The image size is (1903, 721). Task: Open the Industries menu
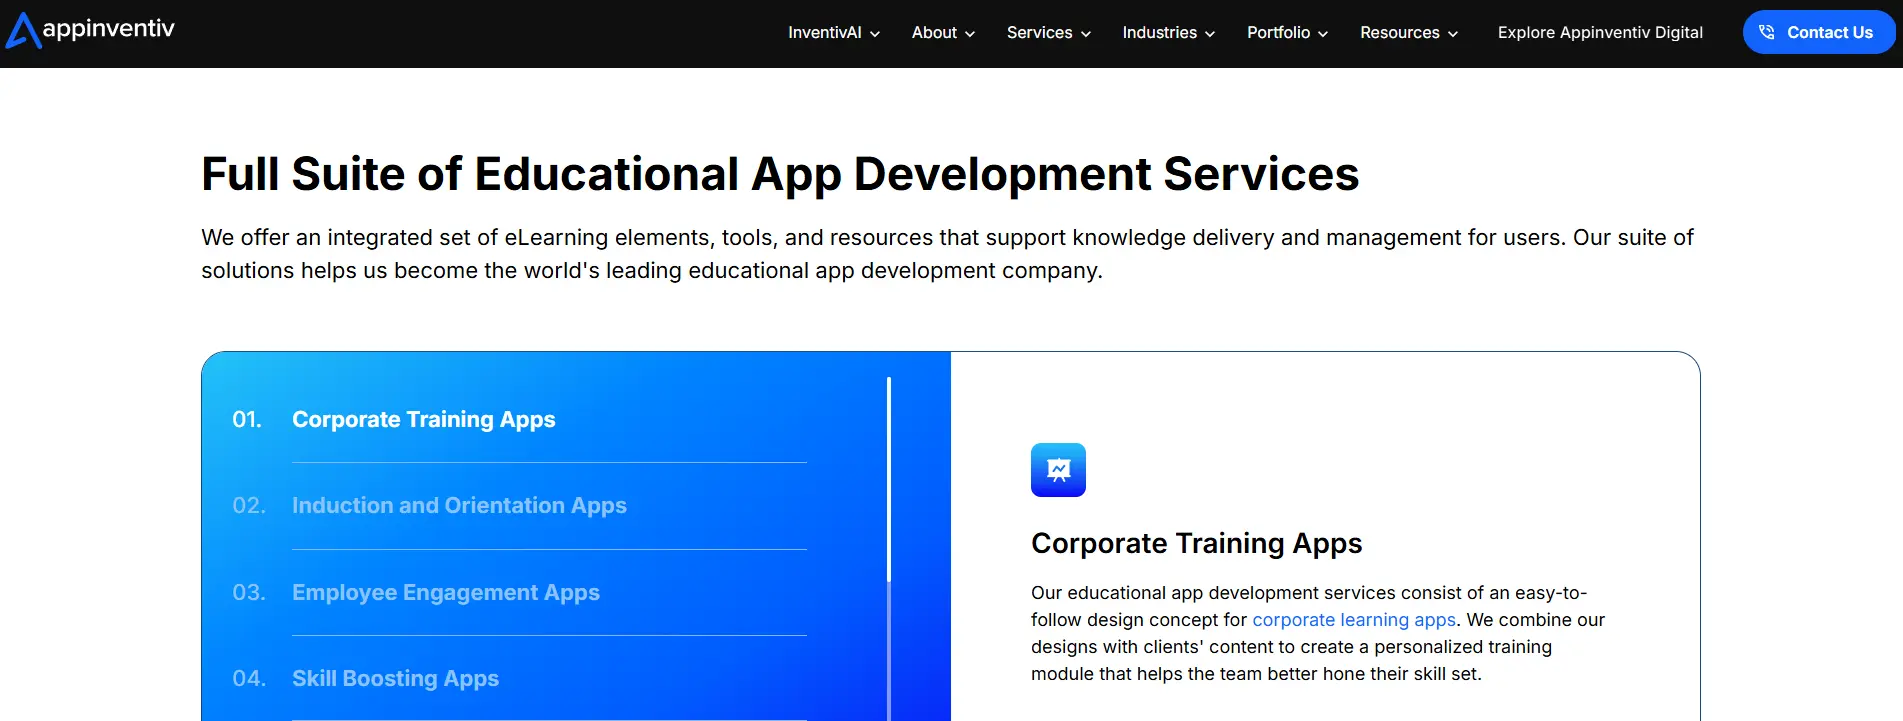tap(1169, 33)
